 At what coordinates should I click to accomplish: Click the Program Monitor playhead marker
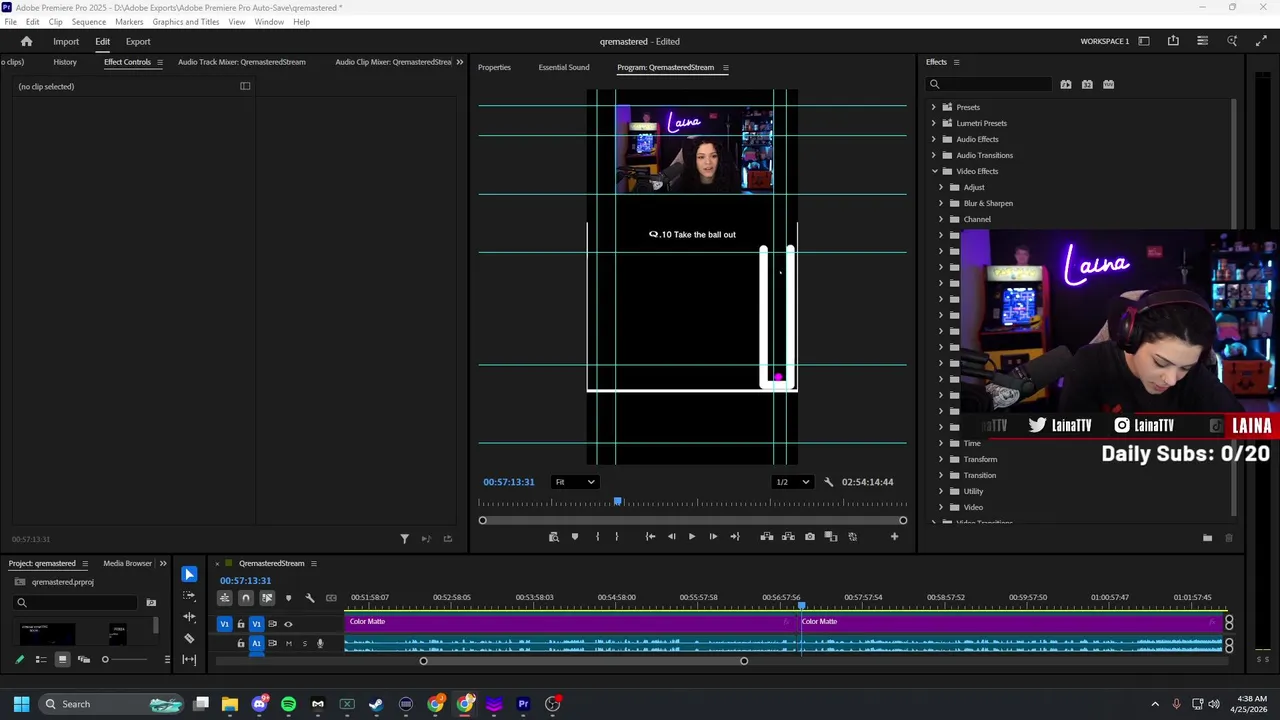point(618,502)
